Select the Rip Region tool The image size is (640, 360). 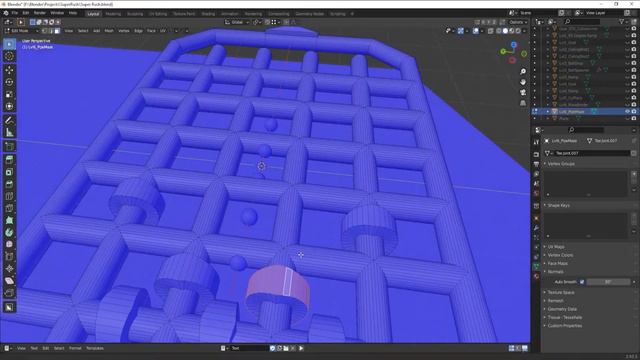point(9,293)
